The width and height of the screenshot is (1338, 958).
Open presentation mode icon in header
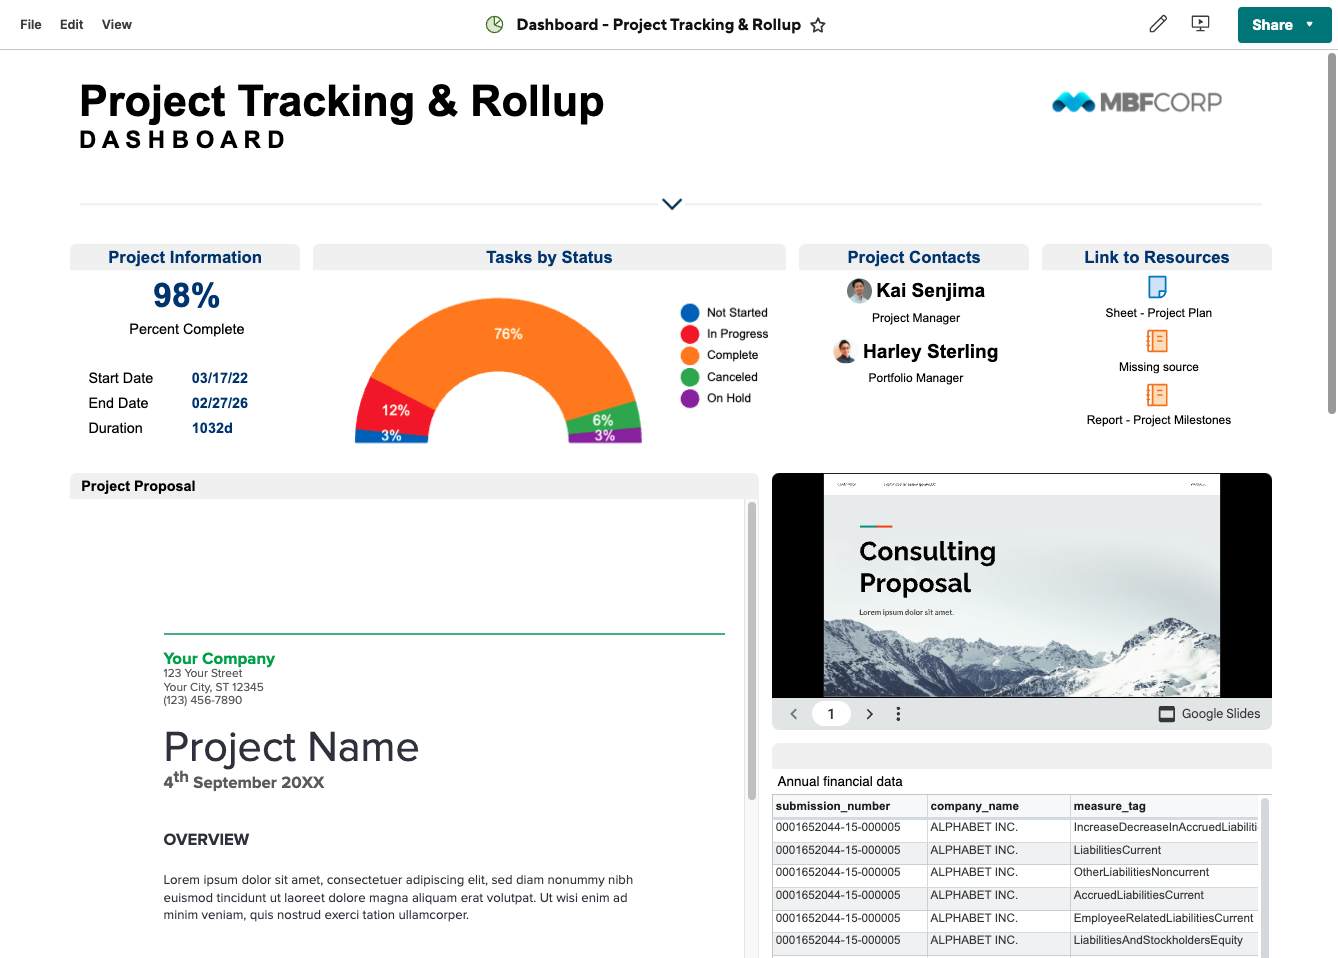point(1201,24)
